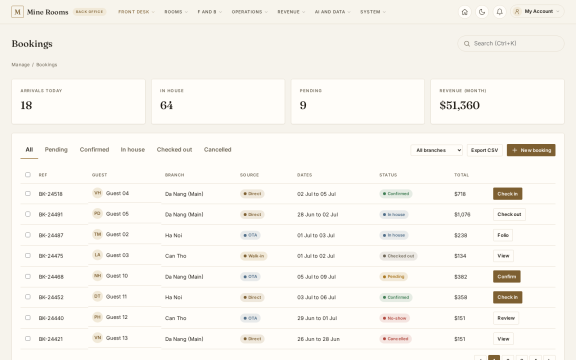The image size is (576, 360).
Task: Tick checkbox for booking BK-24475
Action: click(x=28, y=255)
